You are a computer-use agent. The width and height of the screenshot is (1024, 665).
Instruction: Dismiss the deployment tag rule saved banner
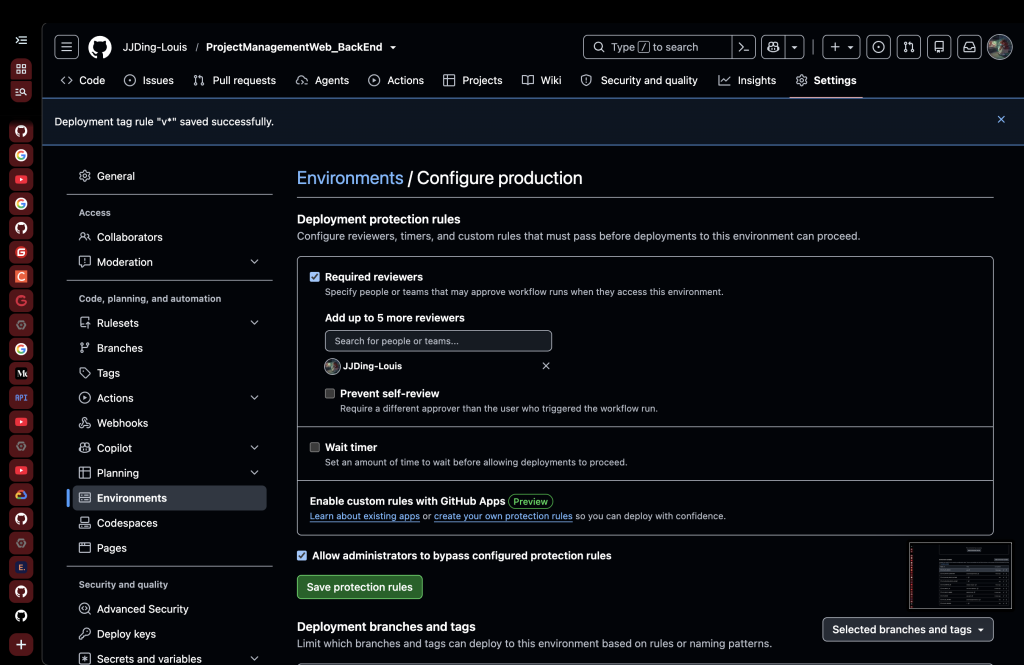point(1001,120)
